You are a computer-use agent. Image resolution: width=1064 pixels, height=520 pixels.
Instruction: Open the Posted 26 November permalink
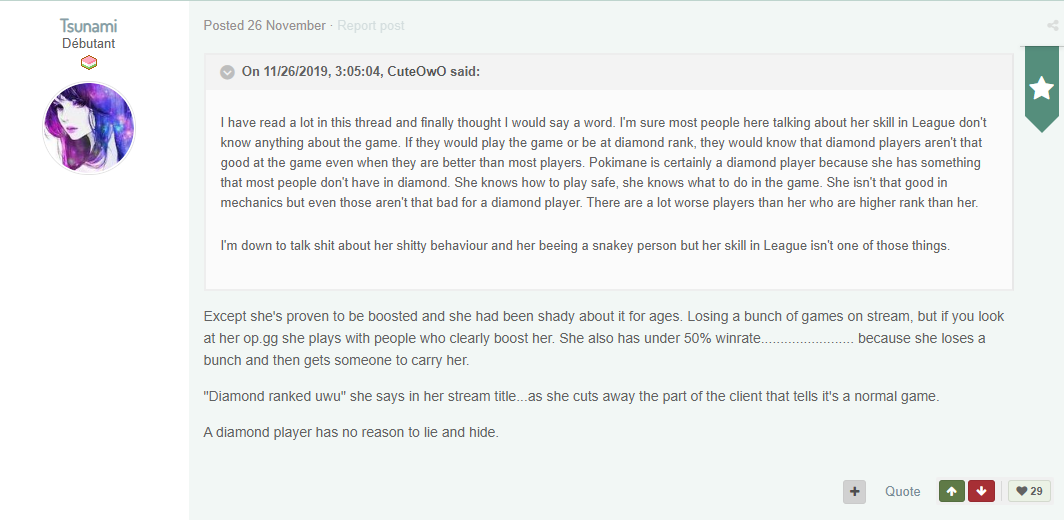click(265, 25)
